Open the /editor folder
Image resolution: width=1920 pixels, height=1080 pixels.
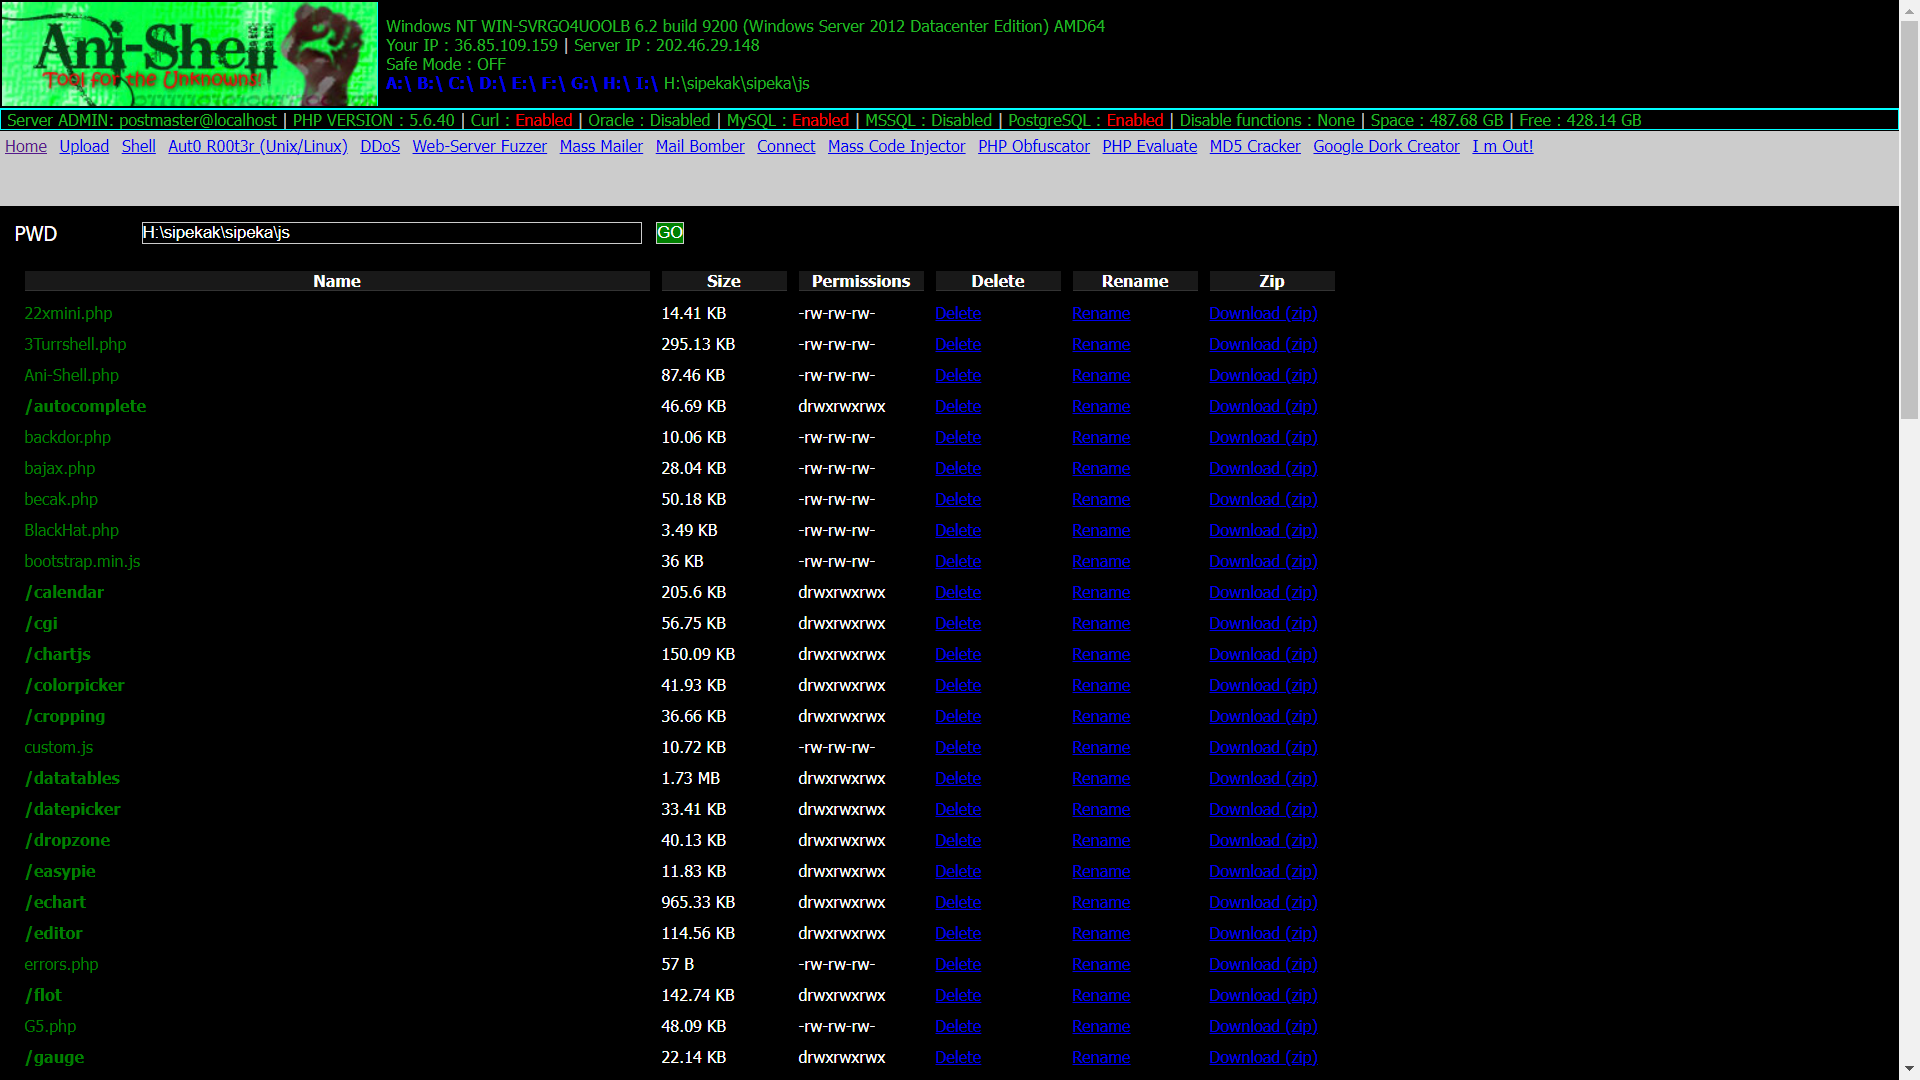click(53, 933)
